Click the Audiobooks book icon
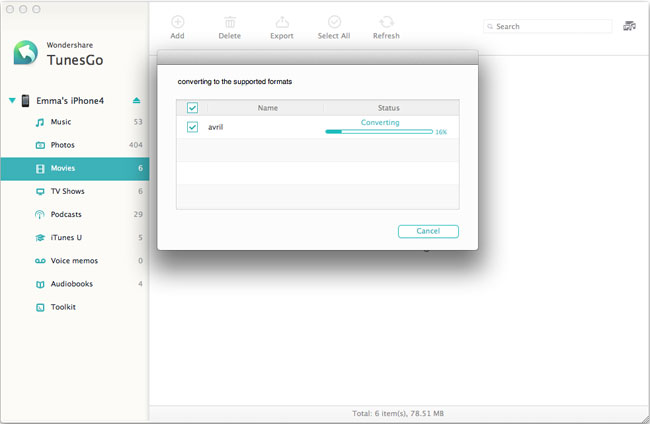 click(40, 284)
